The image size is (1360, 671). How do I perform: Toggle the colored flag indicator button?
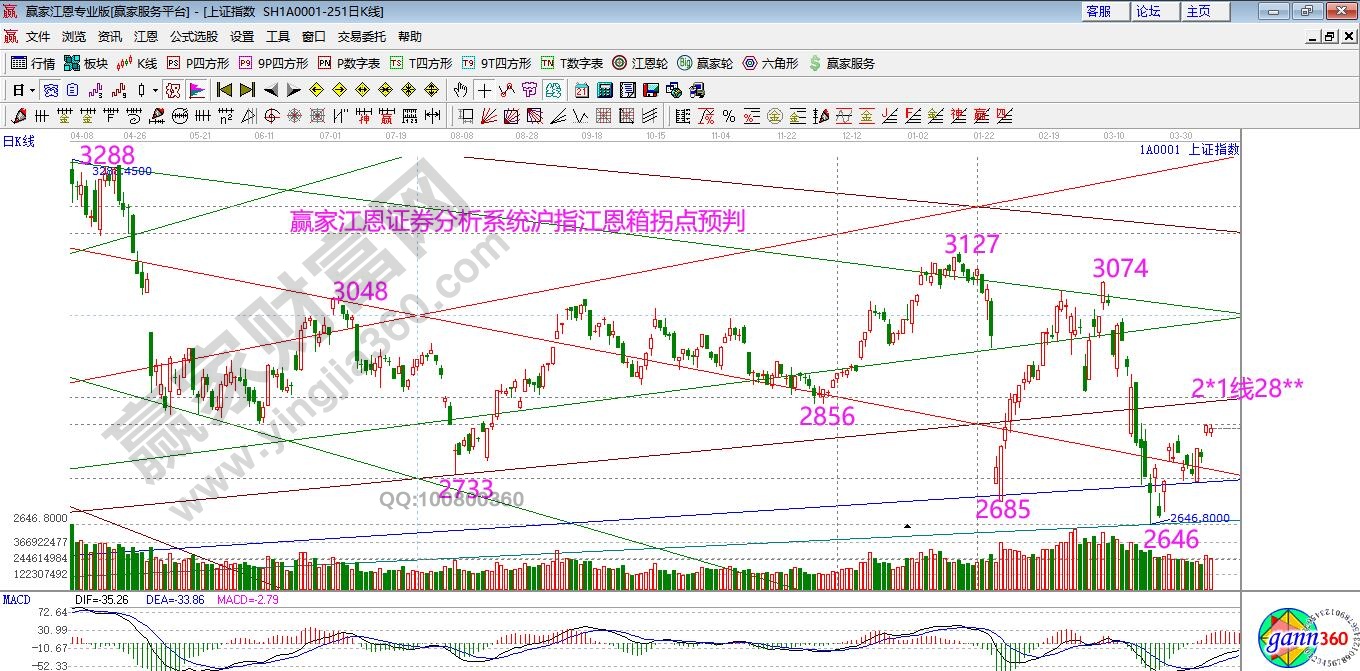pyautogui.click(x=196, y=90)
